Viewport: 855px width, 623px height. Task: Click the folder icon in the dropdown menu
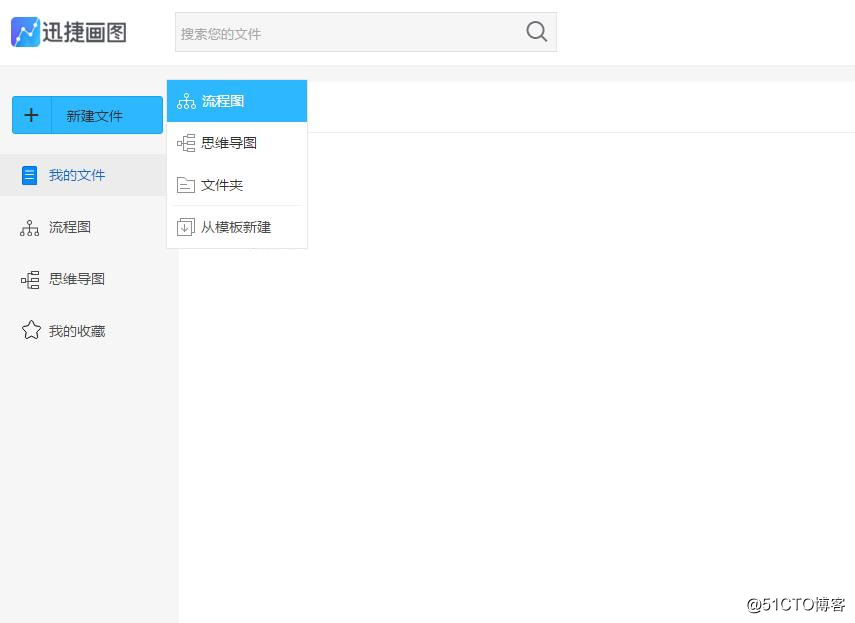click(x=186, y=185)
